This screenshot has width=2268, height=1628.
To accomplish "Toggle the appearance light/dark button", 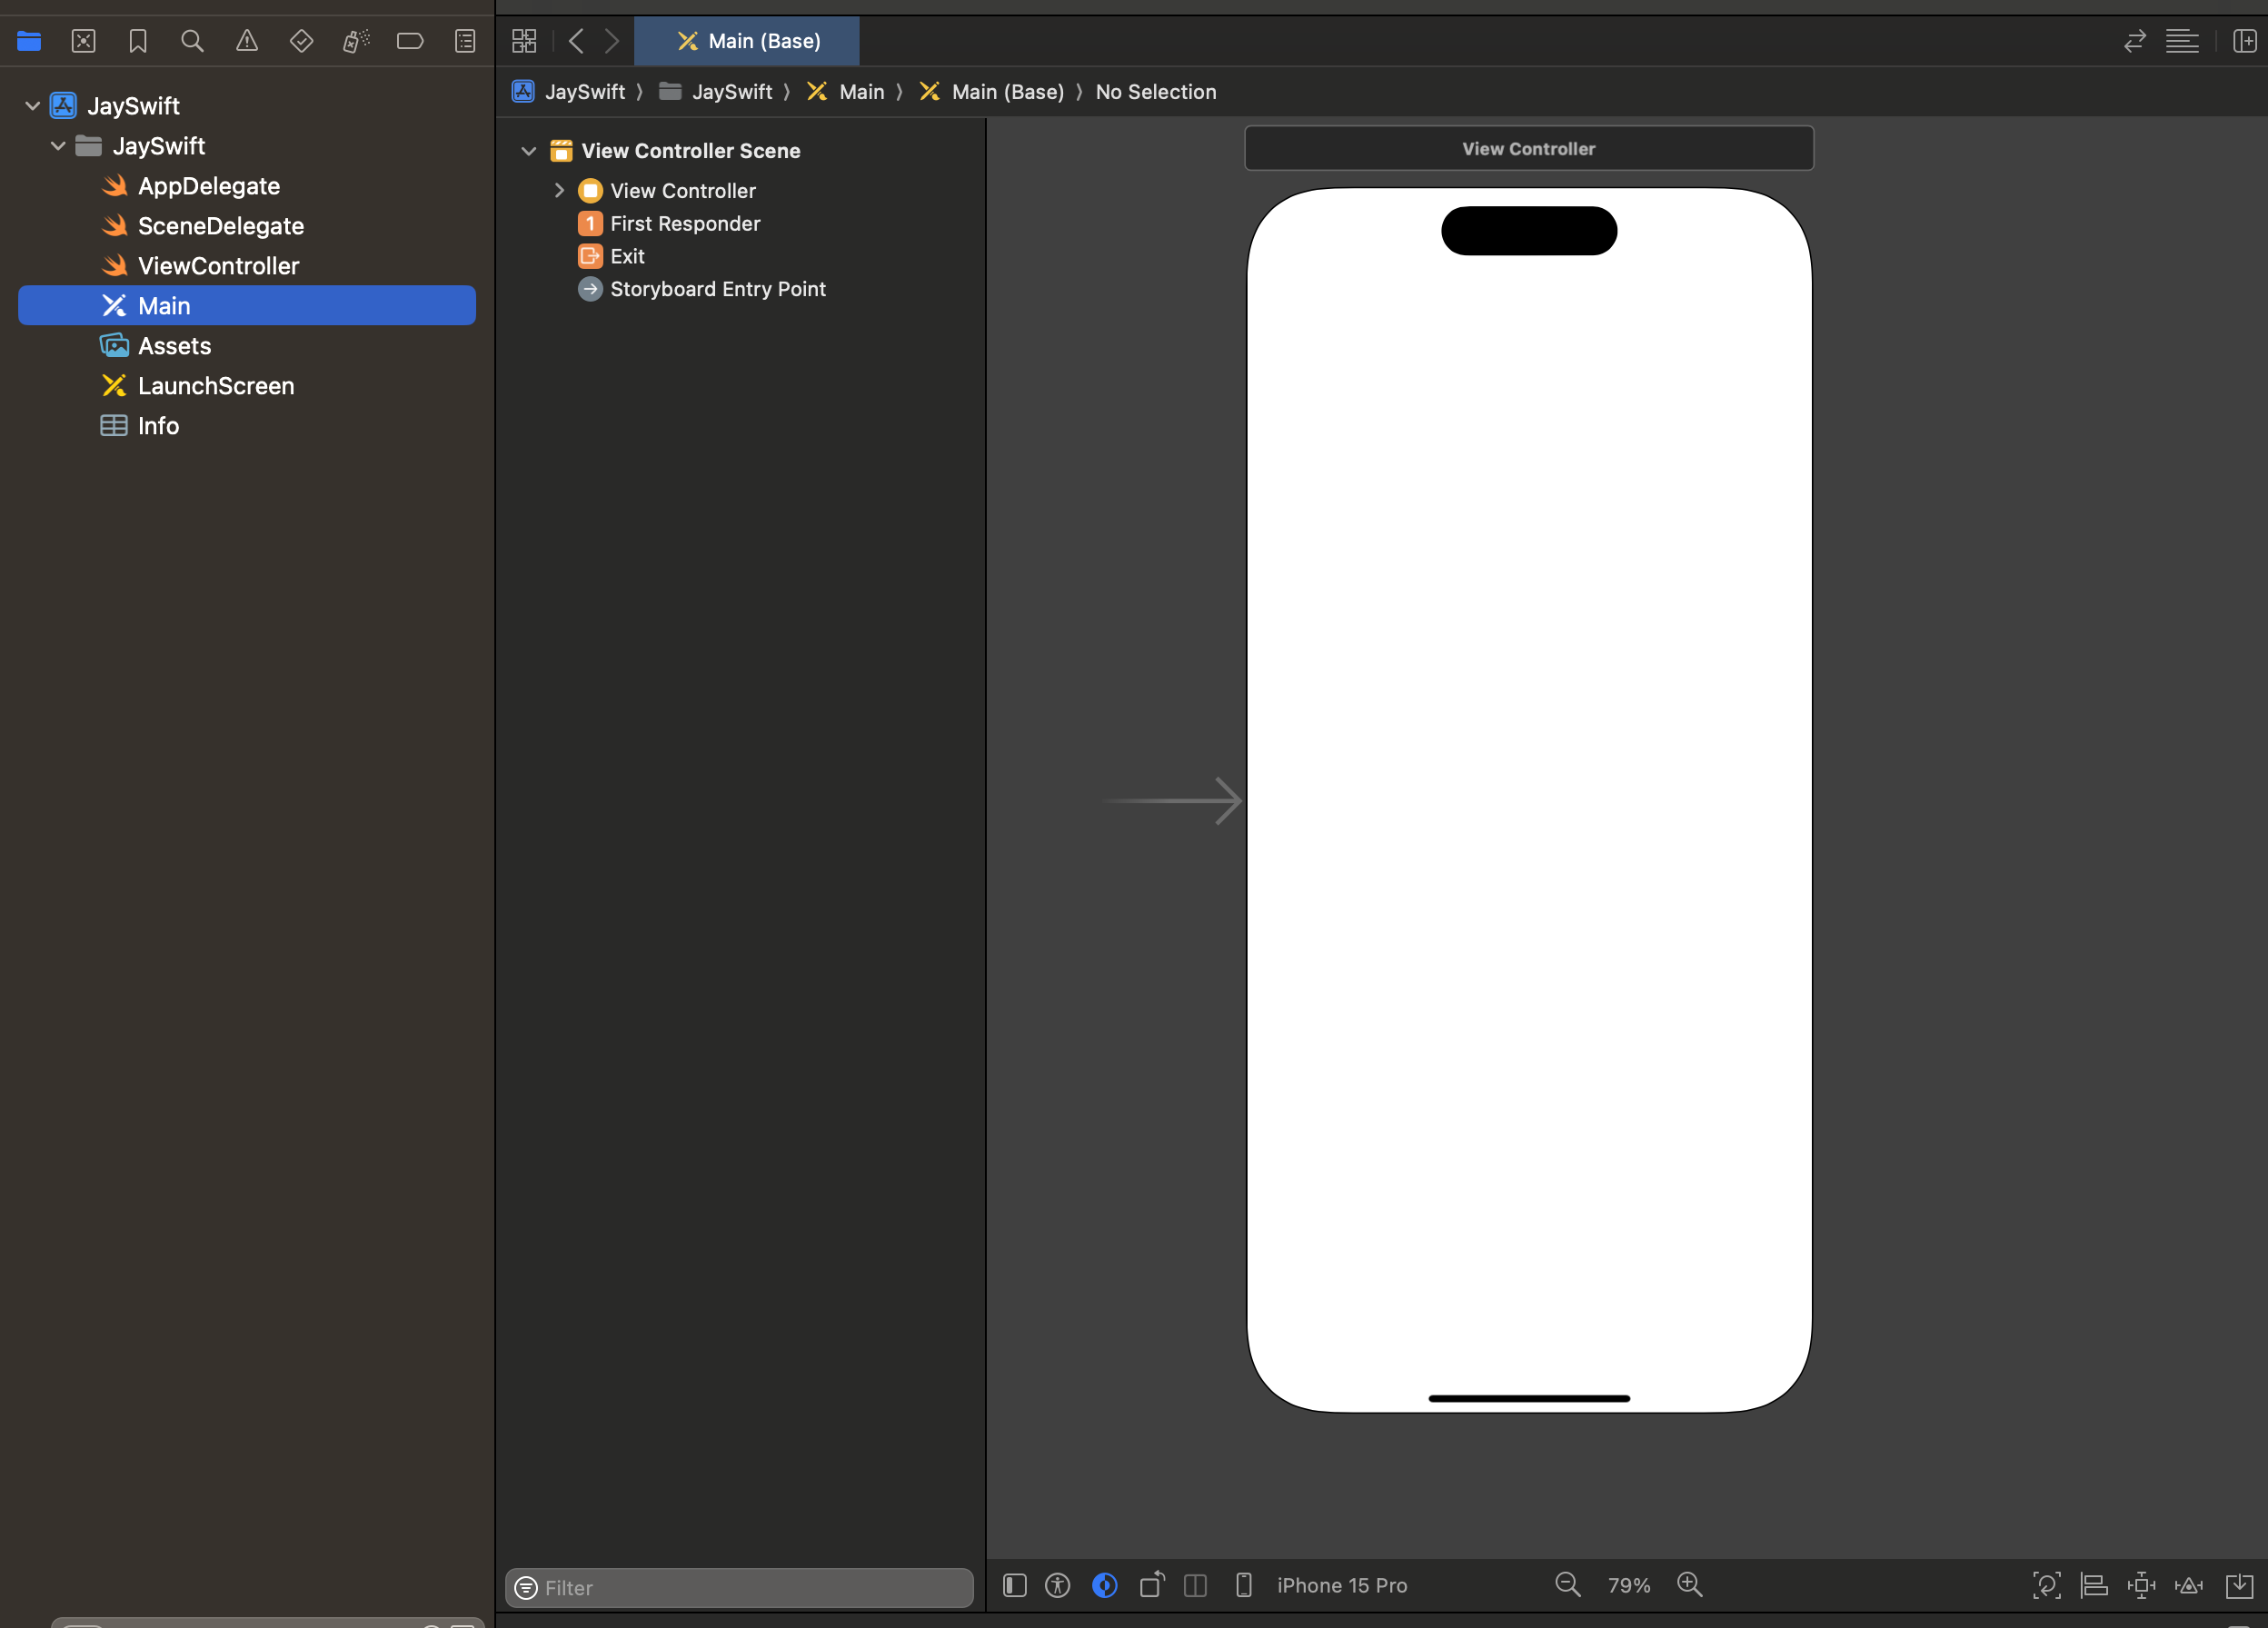I will click(1104, 1585).
